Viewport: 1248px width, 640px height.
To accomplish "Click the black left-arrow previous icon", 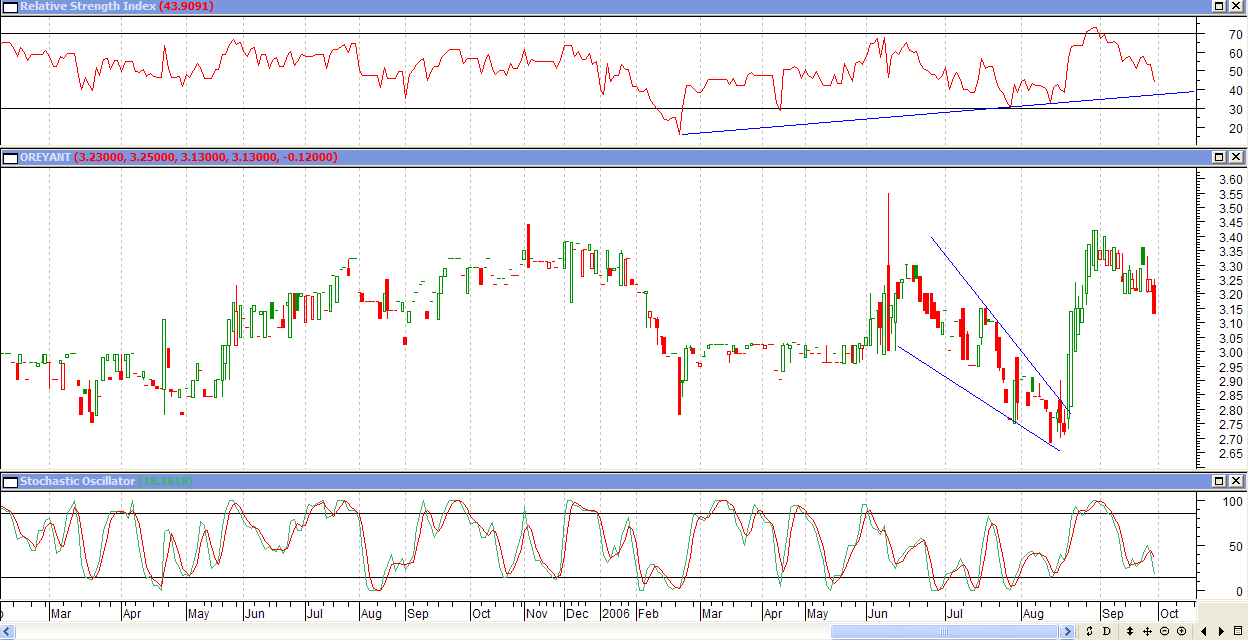I will click(1204, 631).
